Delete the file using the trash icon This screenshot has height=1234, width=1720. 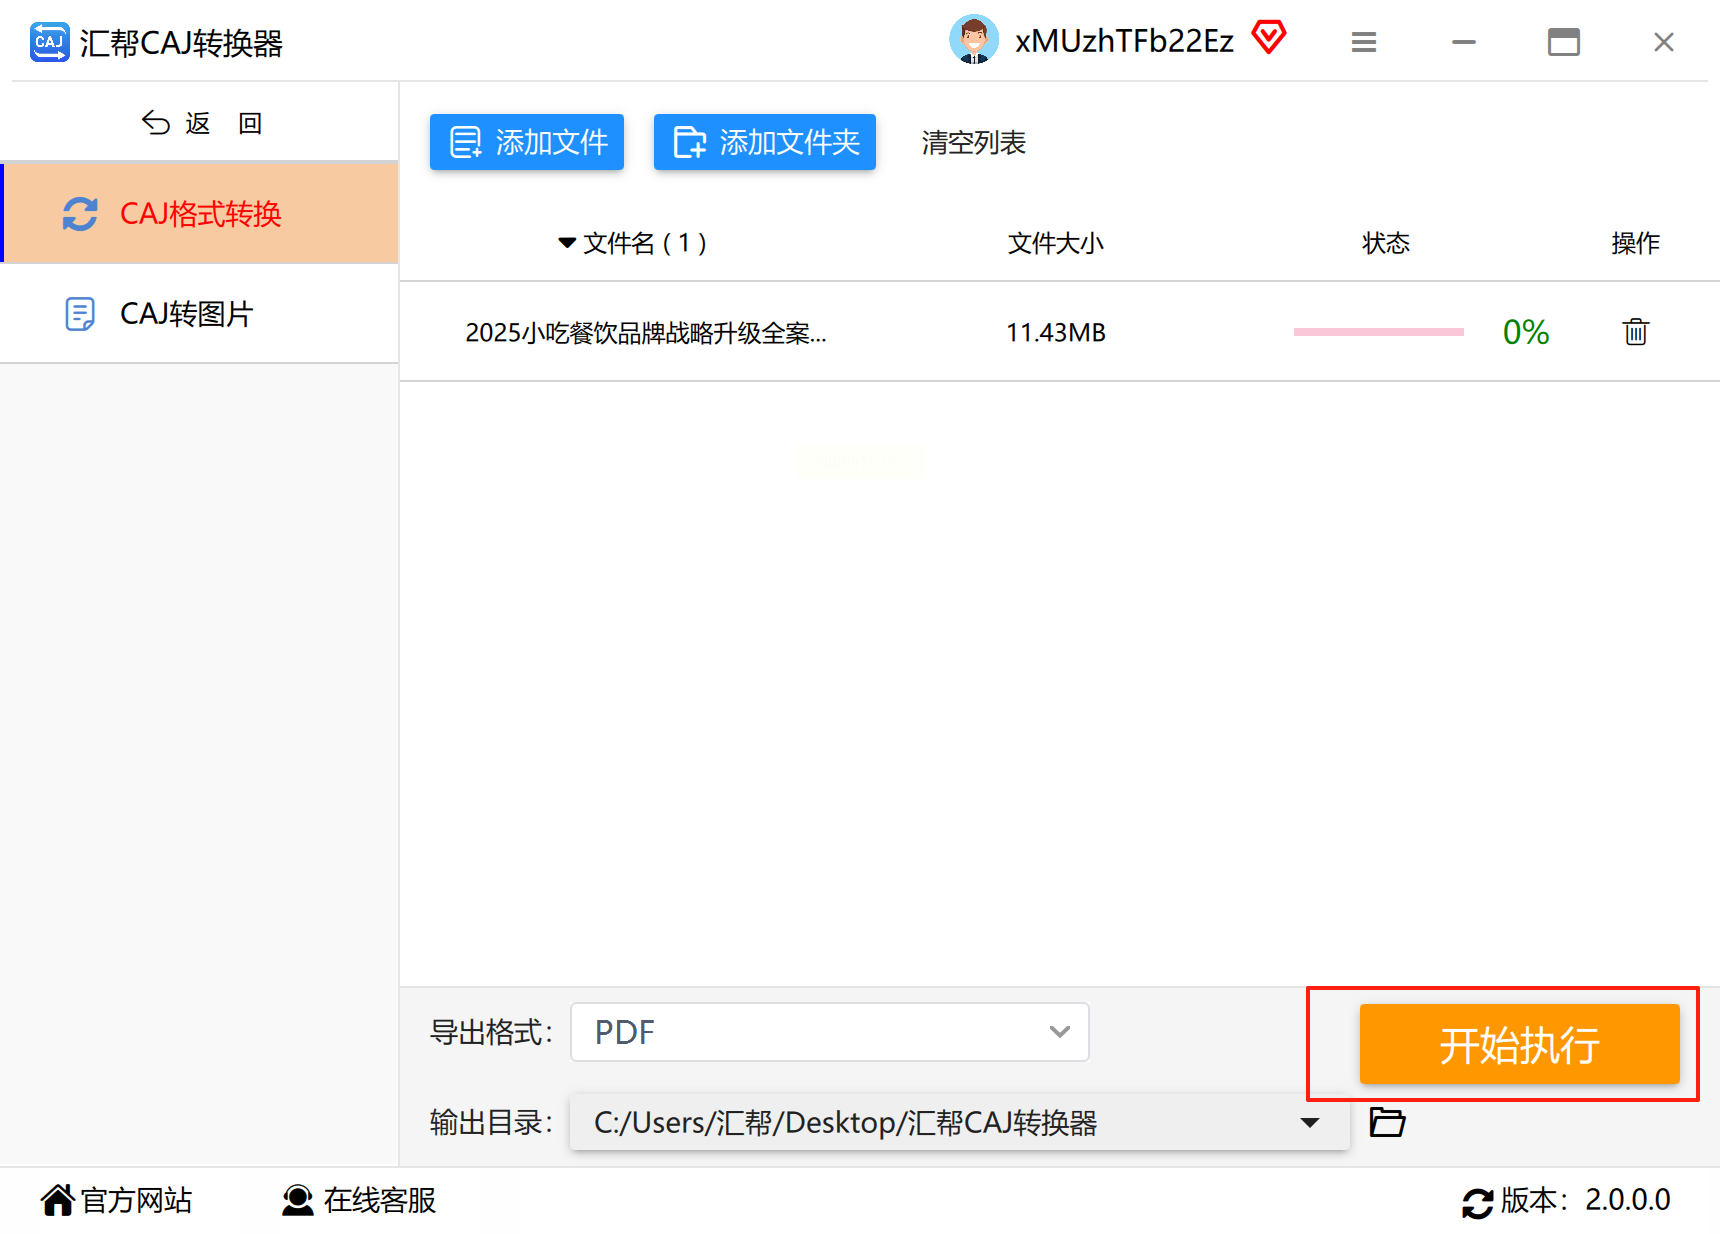pyautogui.click(x=1635, y=331)
